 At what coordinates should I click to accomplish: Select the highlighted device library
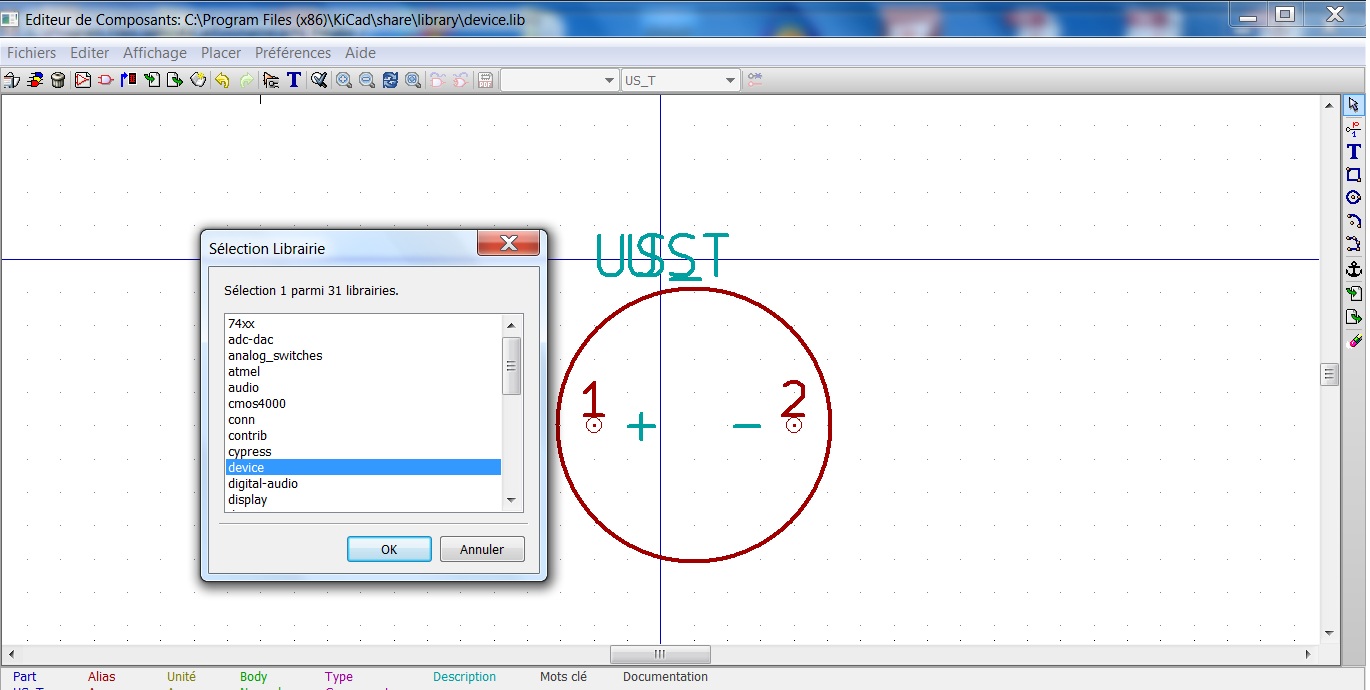[363, 468]
